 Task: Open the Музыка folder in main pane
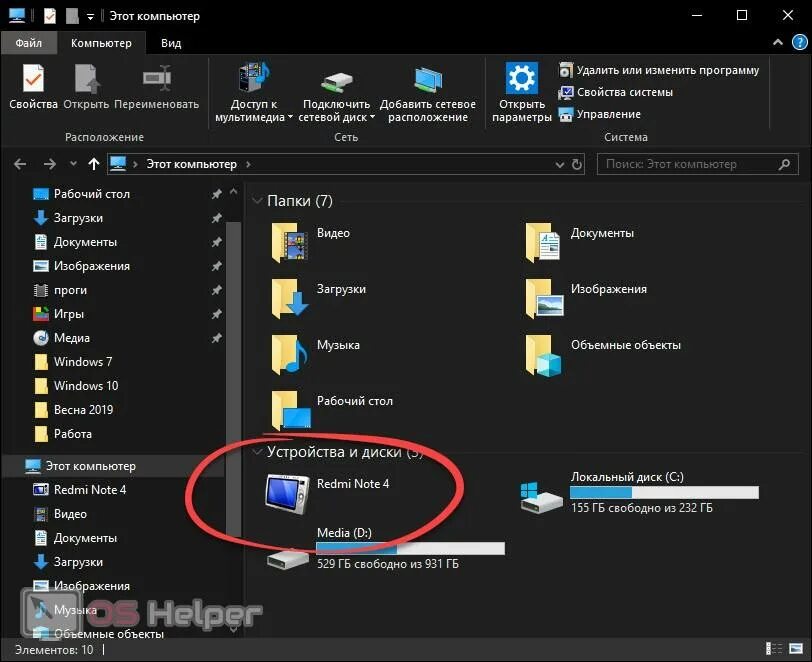coord(290,354)
